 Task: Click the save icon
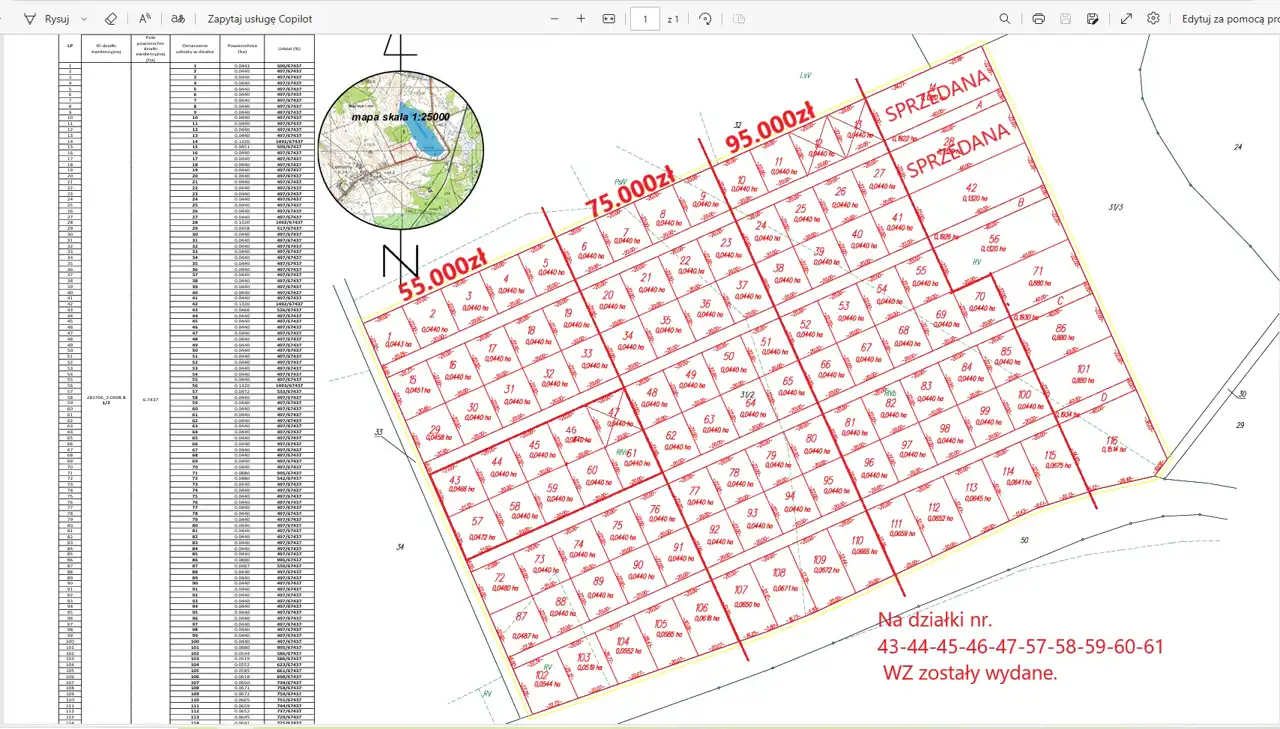pos(1066,19)
